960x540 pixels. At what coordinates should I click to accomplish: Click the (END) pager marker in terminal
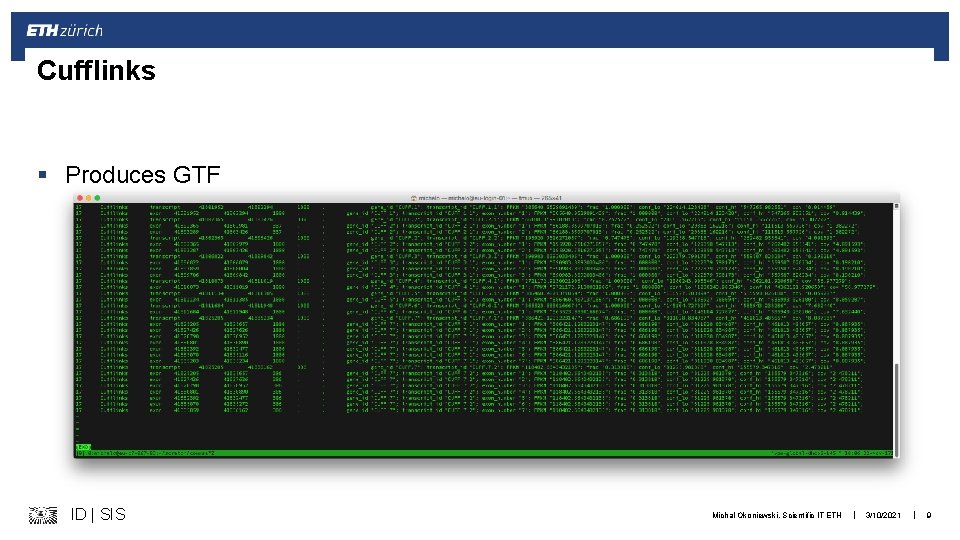pyautogui.click(x=83, y=448)
